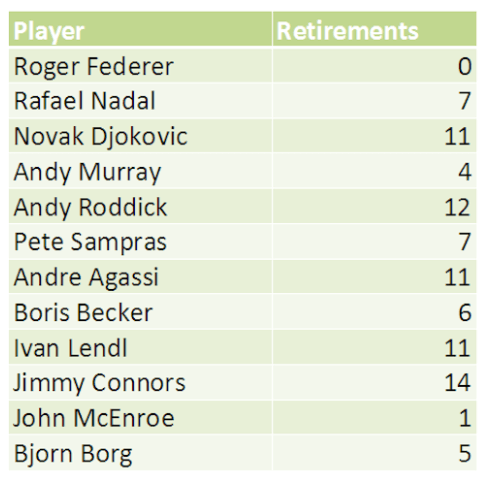Click the Pete Sampras cell
Screen dimensions: 493x480
click(140, 241)
